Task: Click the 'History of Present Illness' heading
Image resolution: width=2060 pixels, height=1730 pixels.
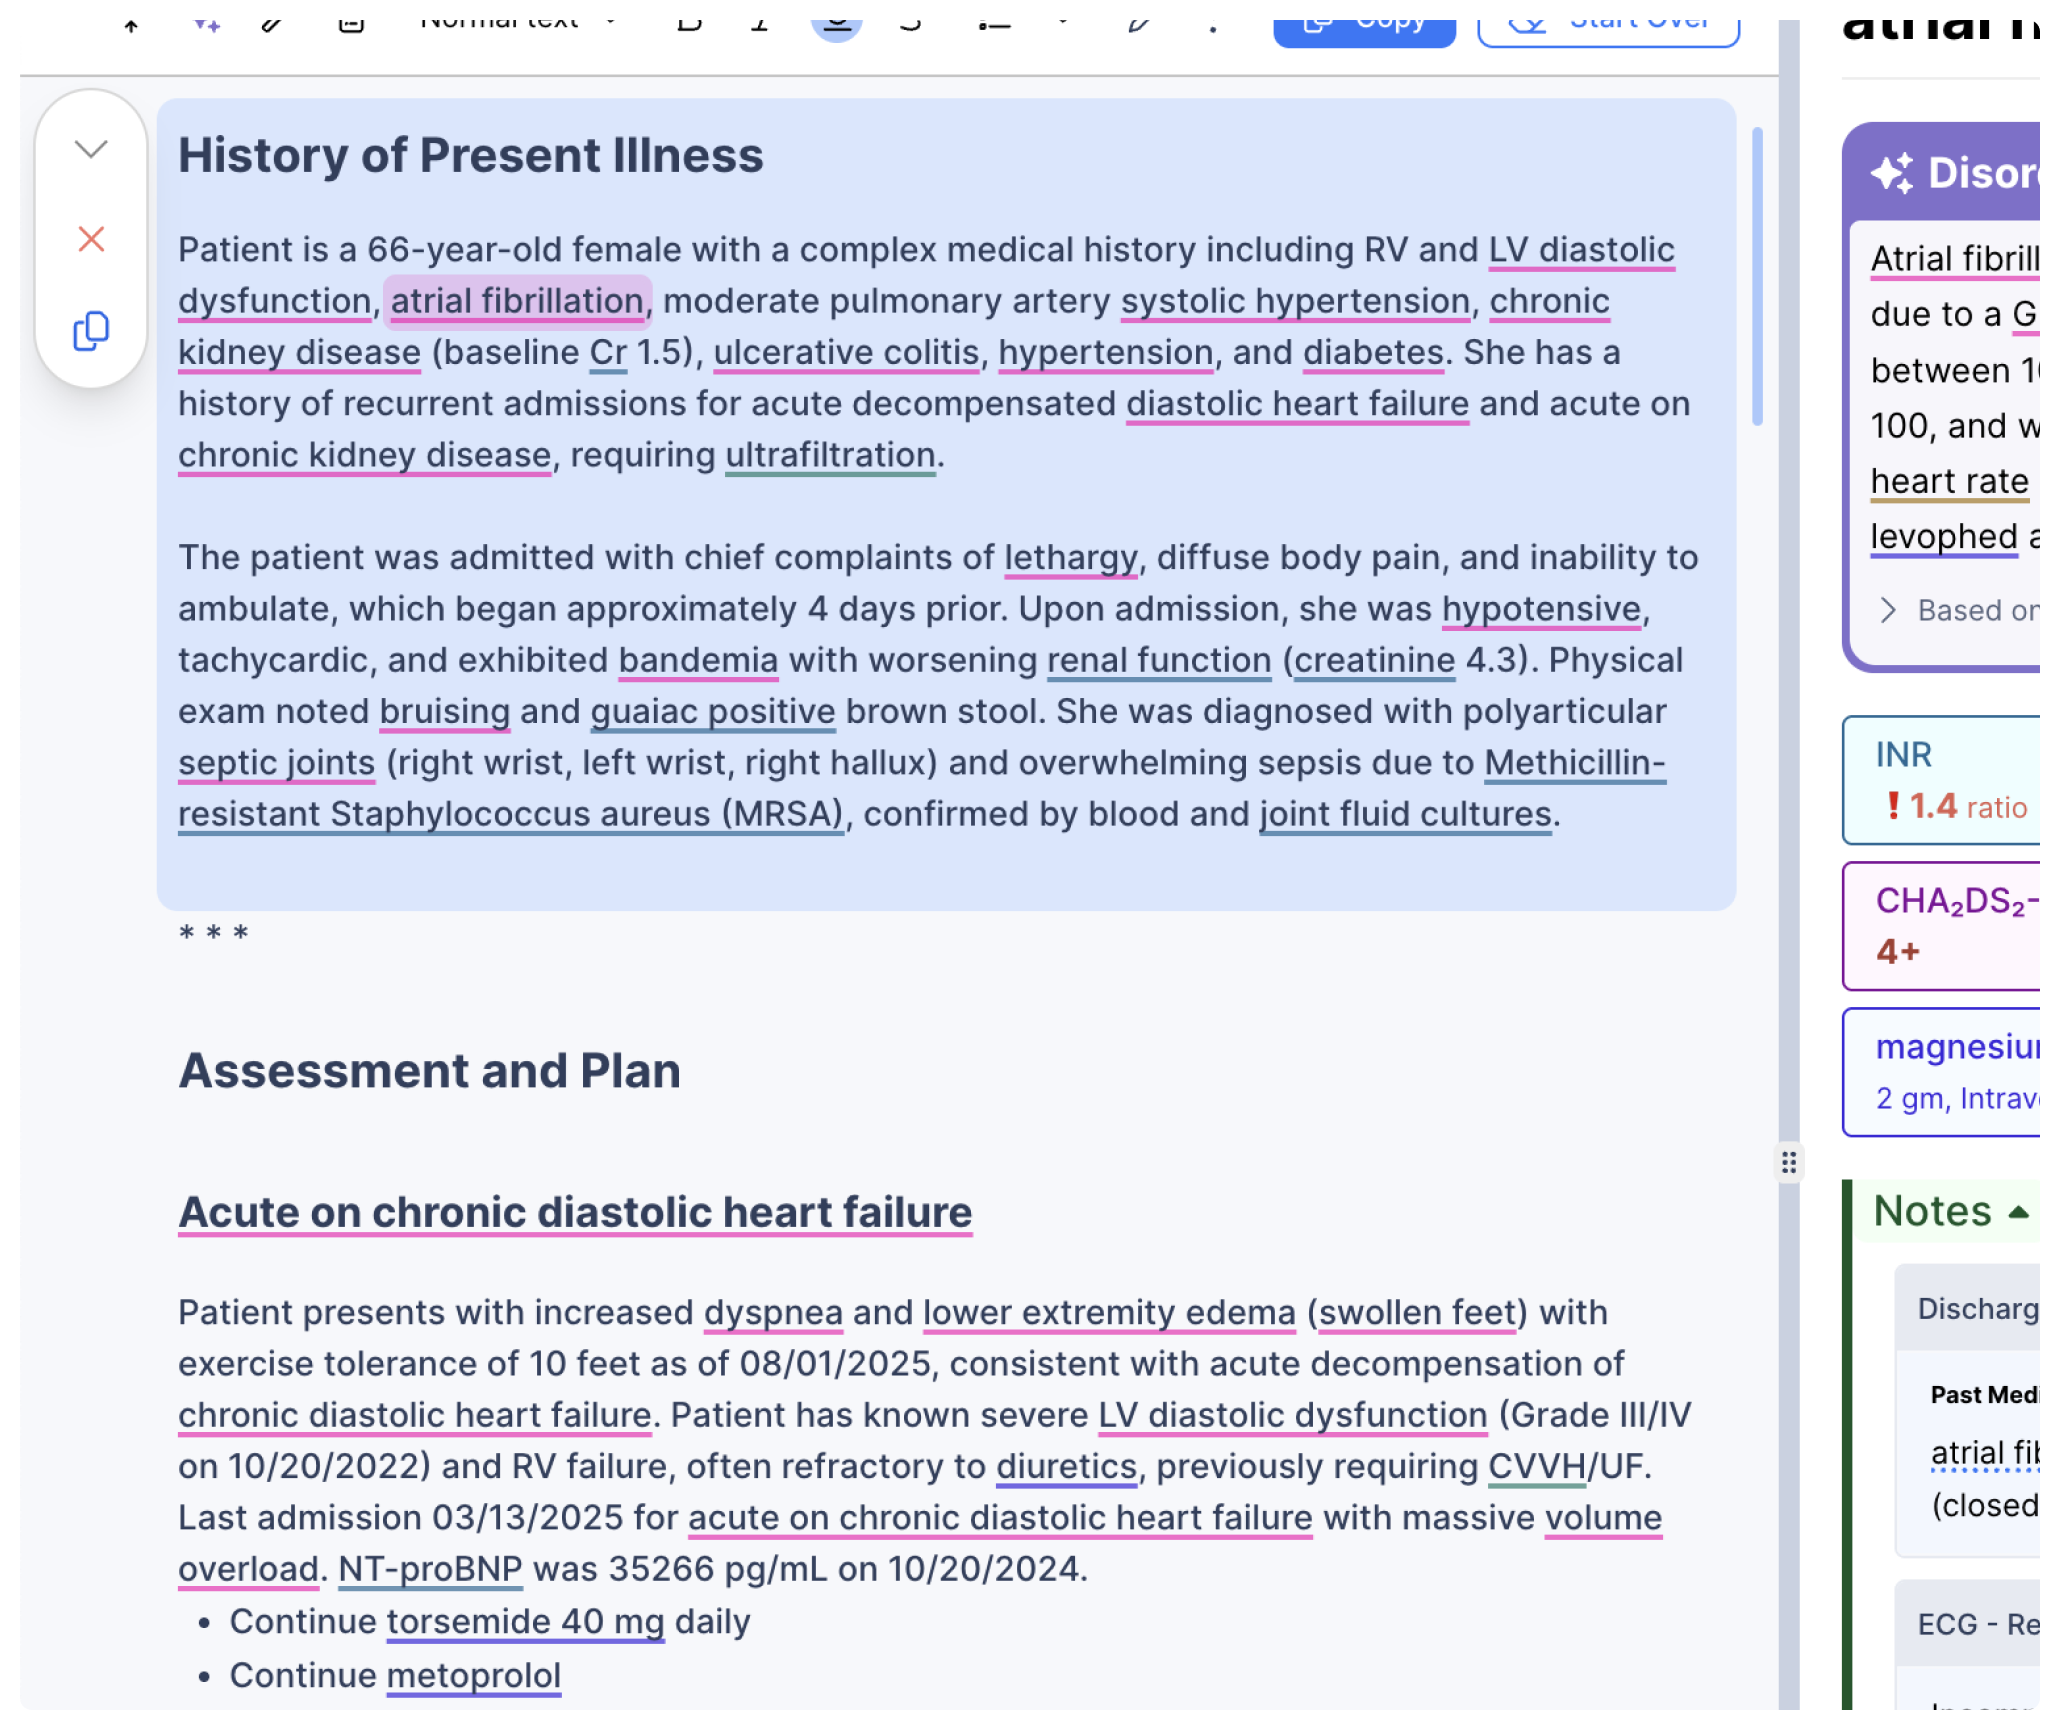Action: point(470,156)
